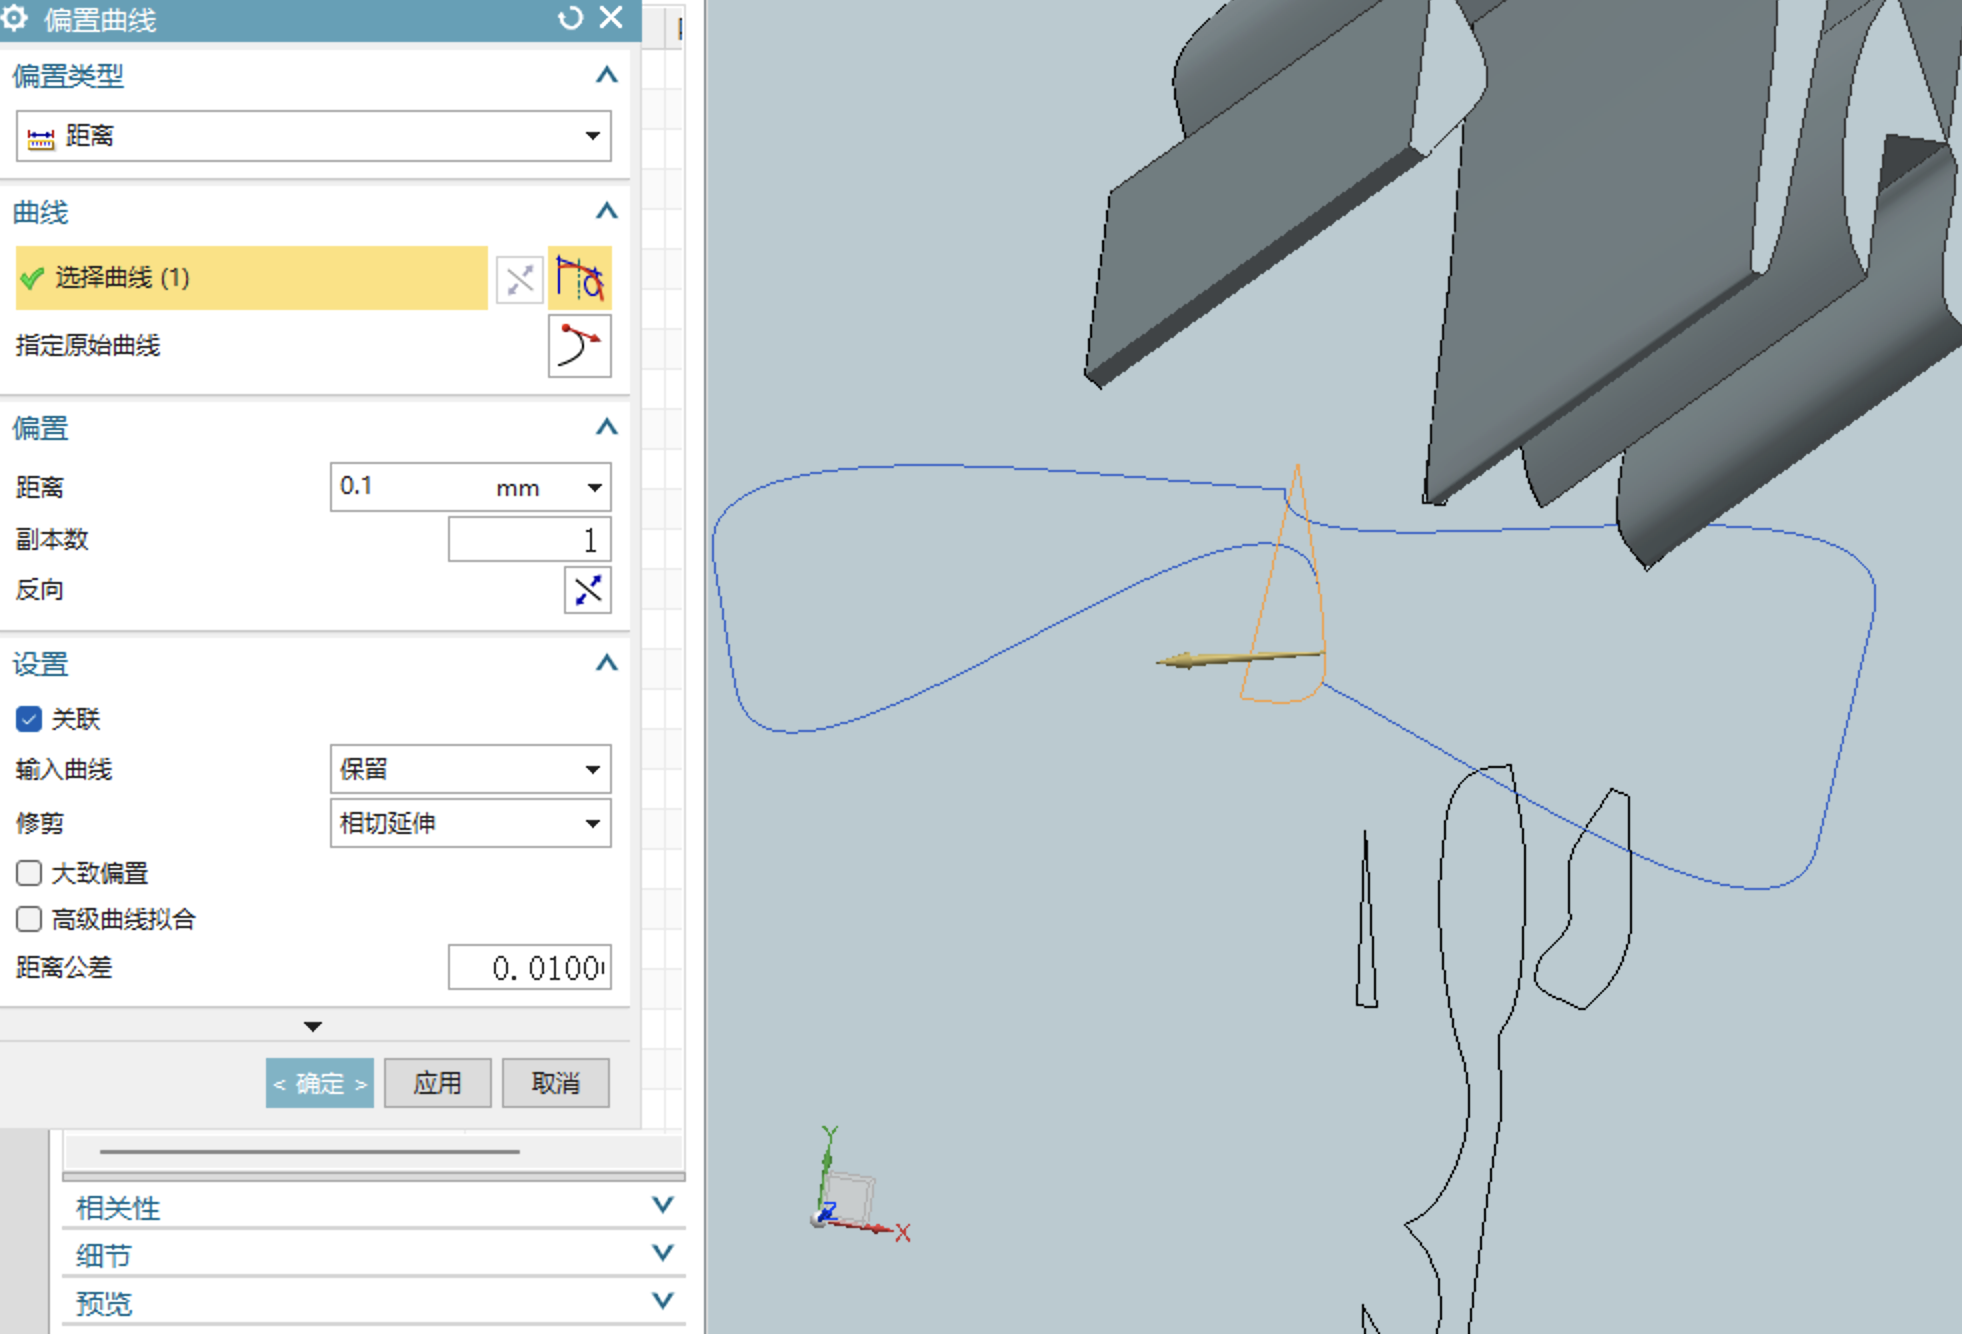Click the offset direction arrow handle
The width and height of the screenshot is (1962, 1334).
(x=1239, y=658)
